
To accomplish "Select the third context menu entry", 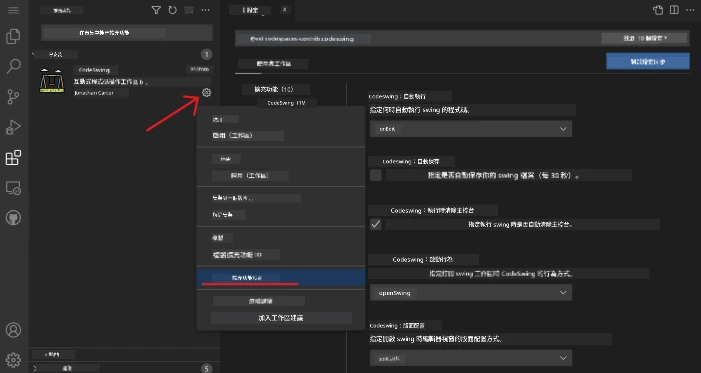I will (281, 159).
